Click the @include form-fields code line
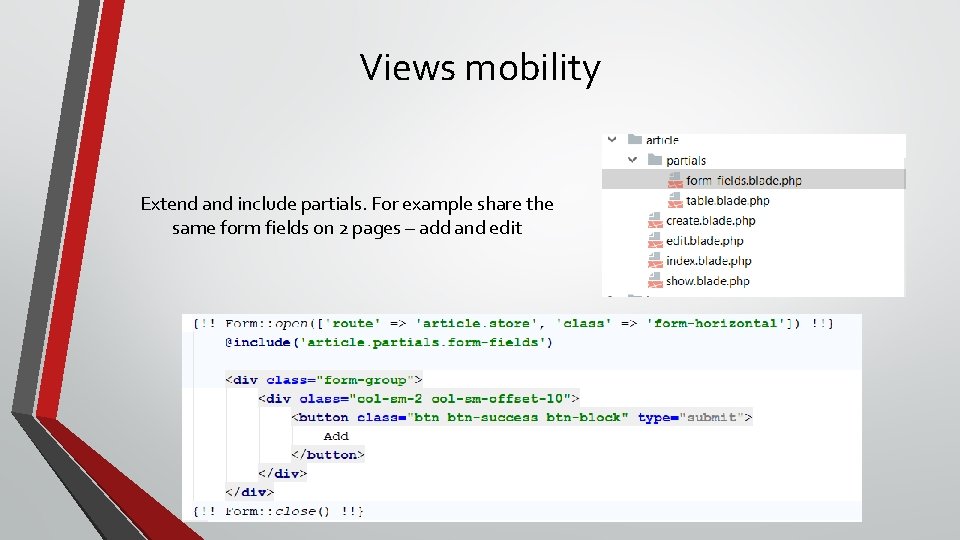Viewport: 960px width, 540px height. [x=389, y=342]
